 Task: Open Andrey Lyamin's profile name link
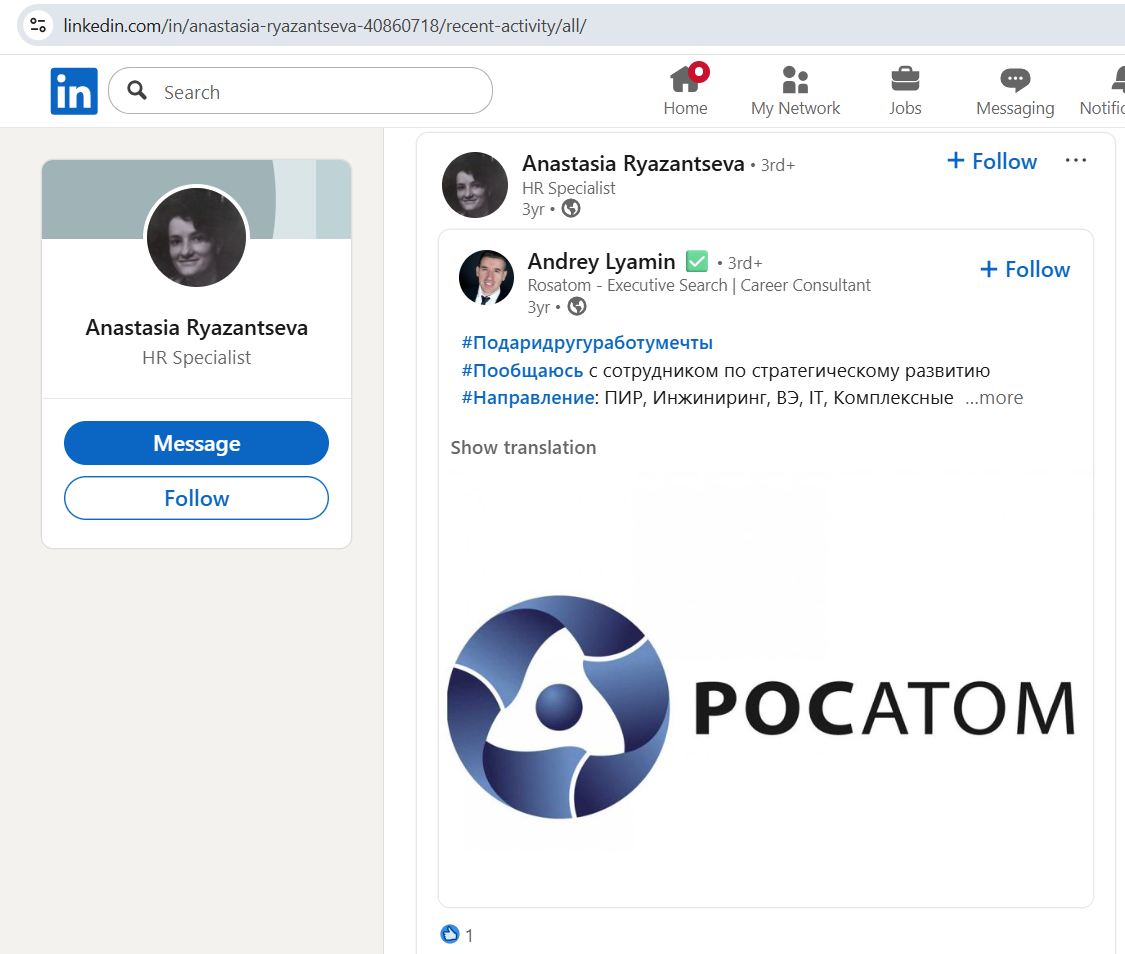click(601, 262)
